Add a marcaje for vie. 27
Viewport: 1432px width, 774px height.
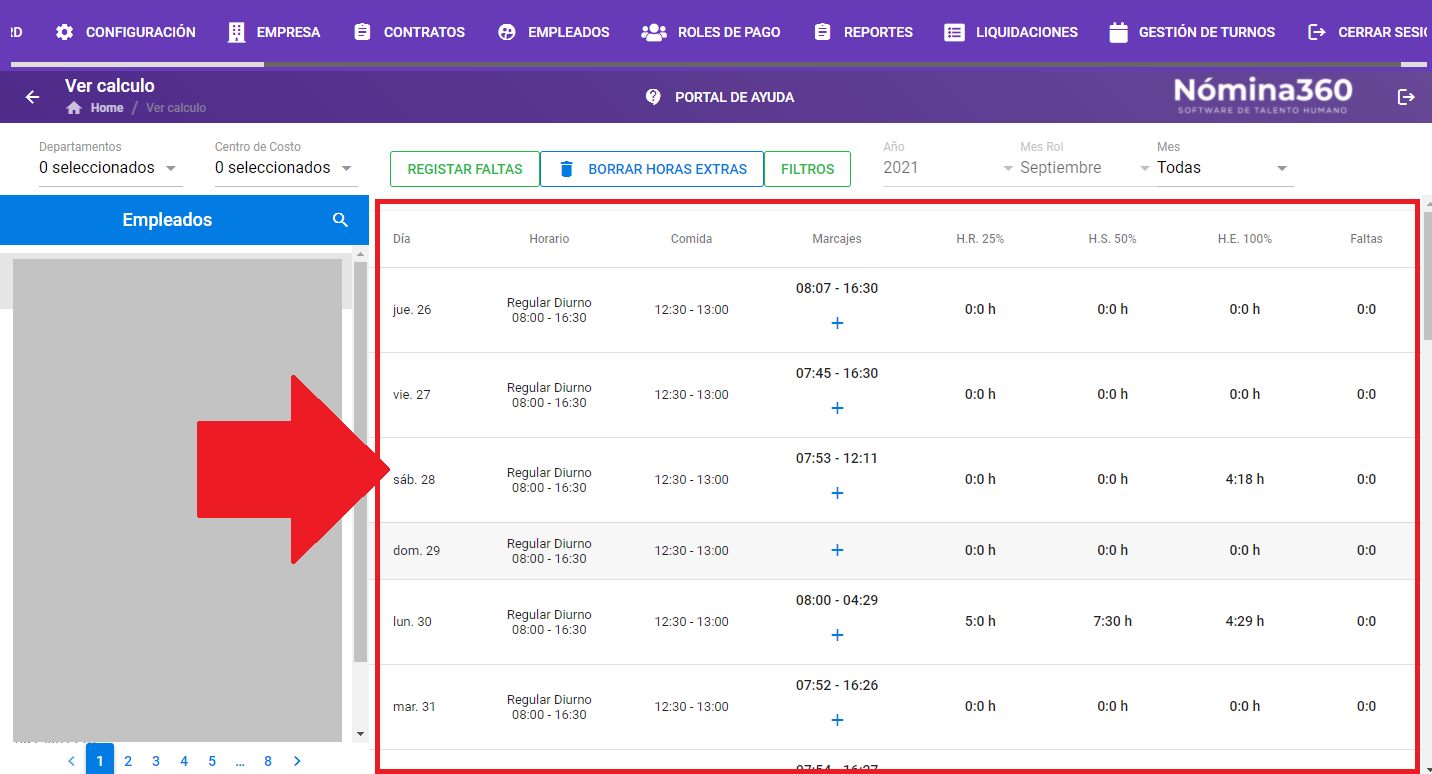[x=837, y=408]
